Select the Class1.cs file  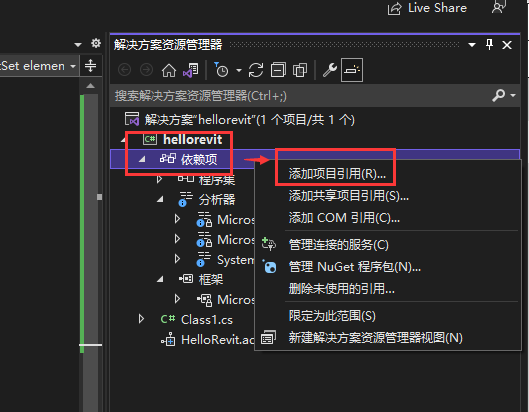(x=207, y=319)
